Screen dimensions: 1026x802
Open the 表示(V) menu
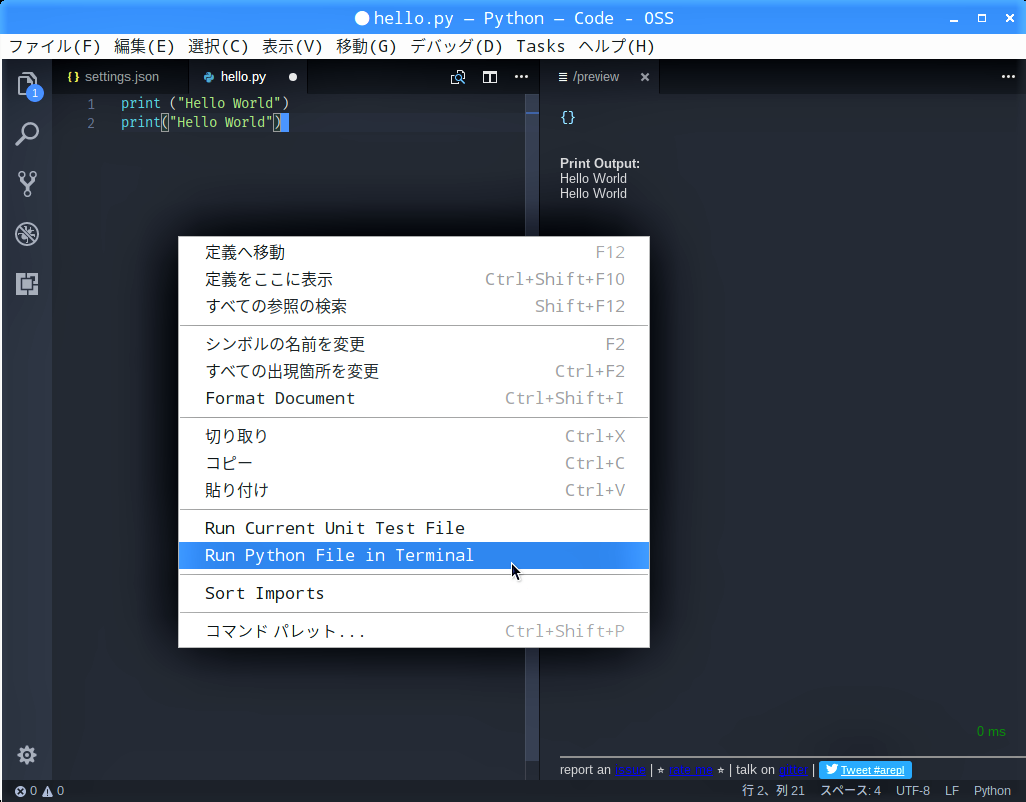(292, 46)
